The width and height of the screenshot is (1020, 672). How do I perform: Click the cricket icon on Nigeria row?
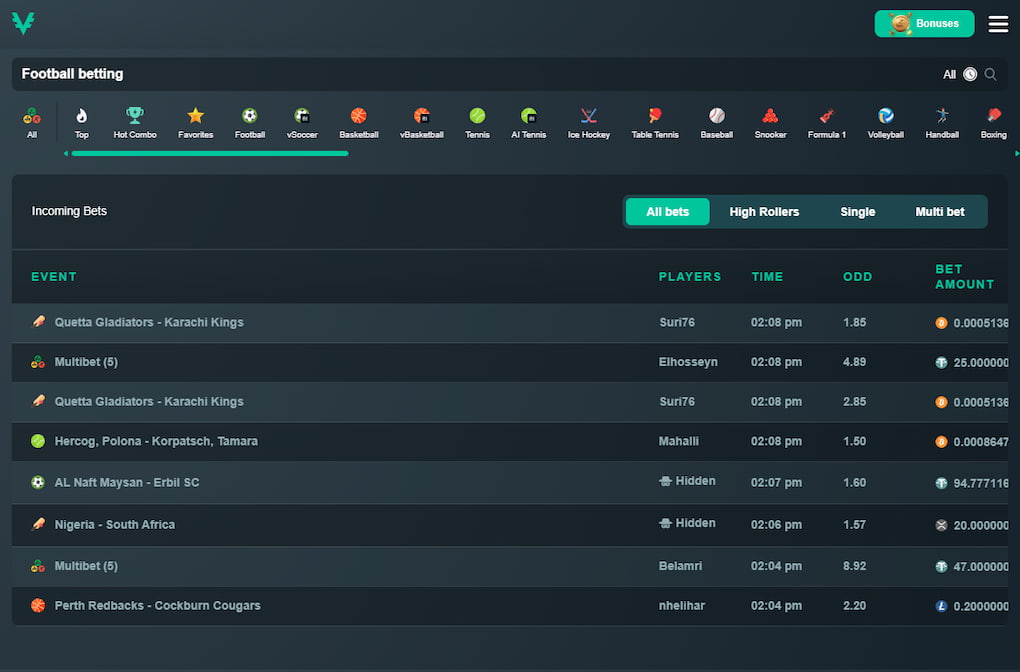tap(38, 524)
